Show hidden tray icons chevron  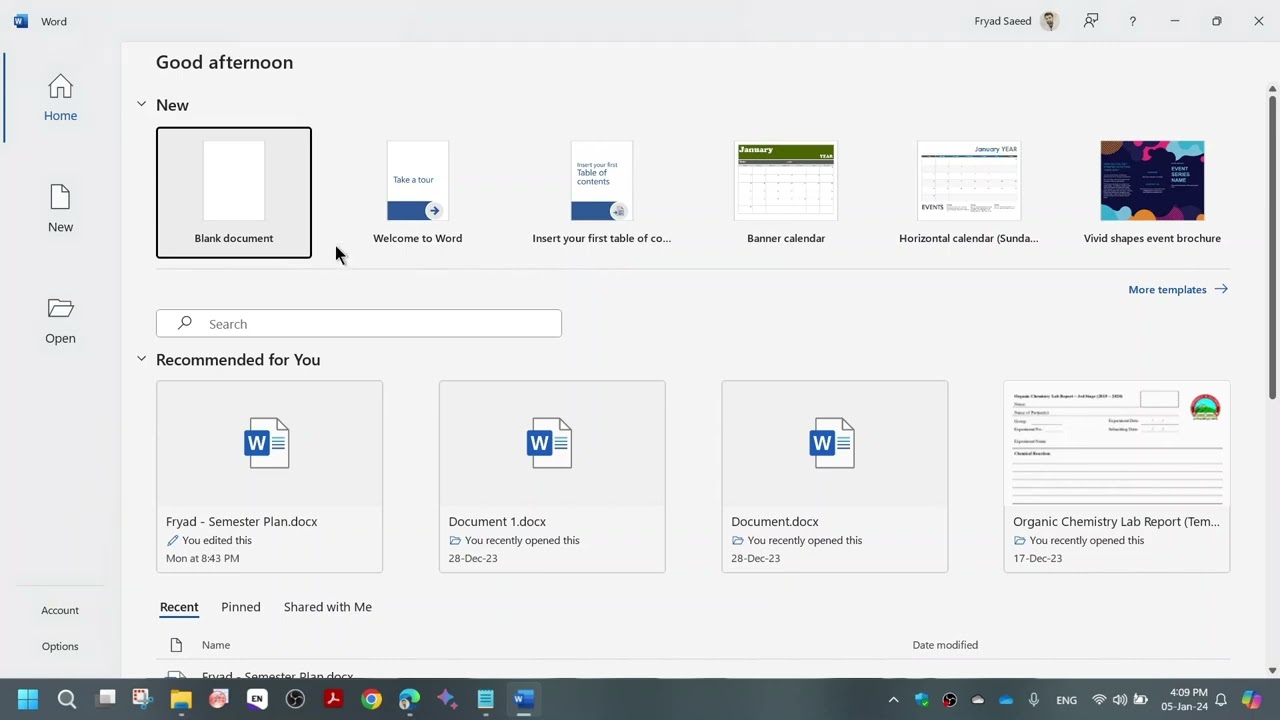point(893,700)
